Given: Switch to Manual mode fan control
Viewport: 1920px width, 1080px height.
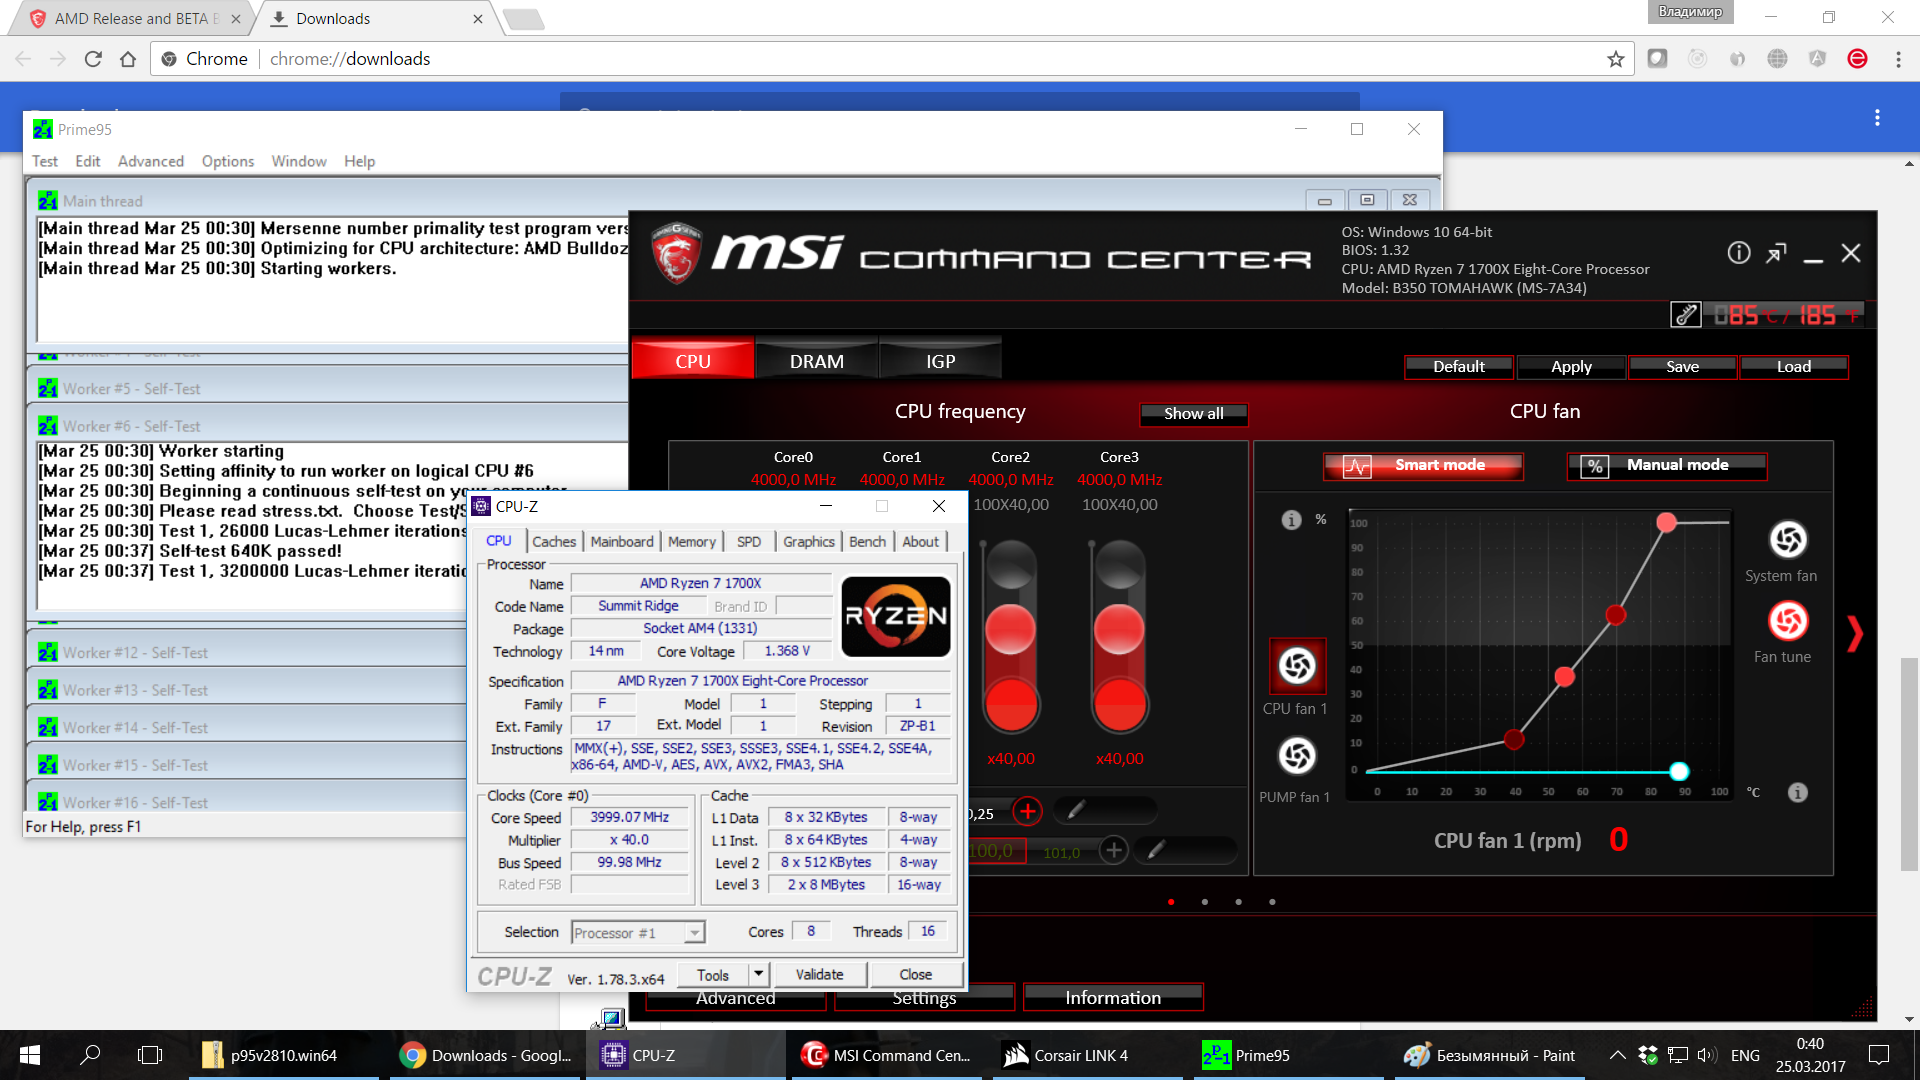Looking at the screenshot, I should coord(1666,466).
